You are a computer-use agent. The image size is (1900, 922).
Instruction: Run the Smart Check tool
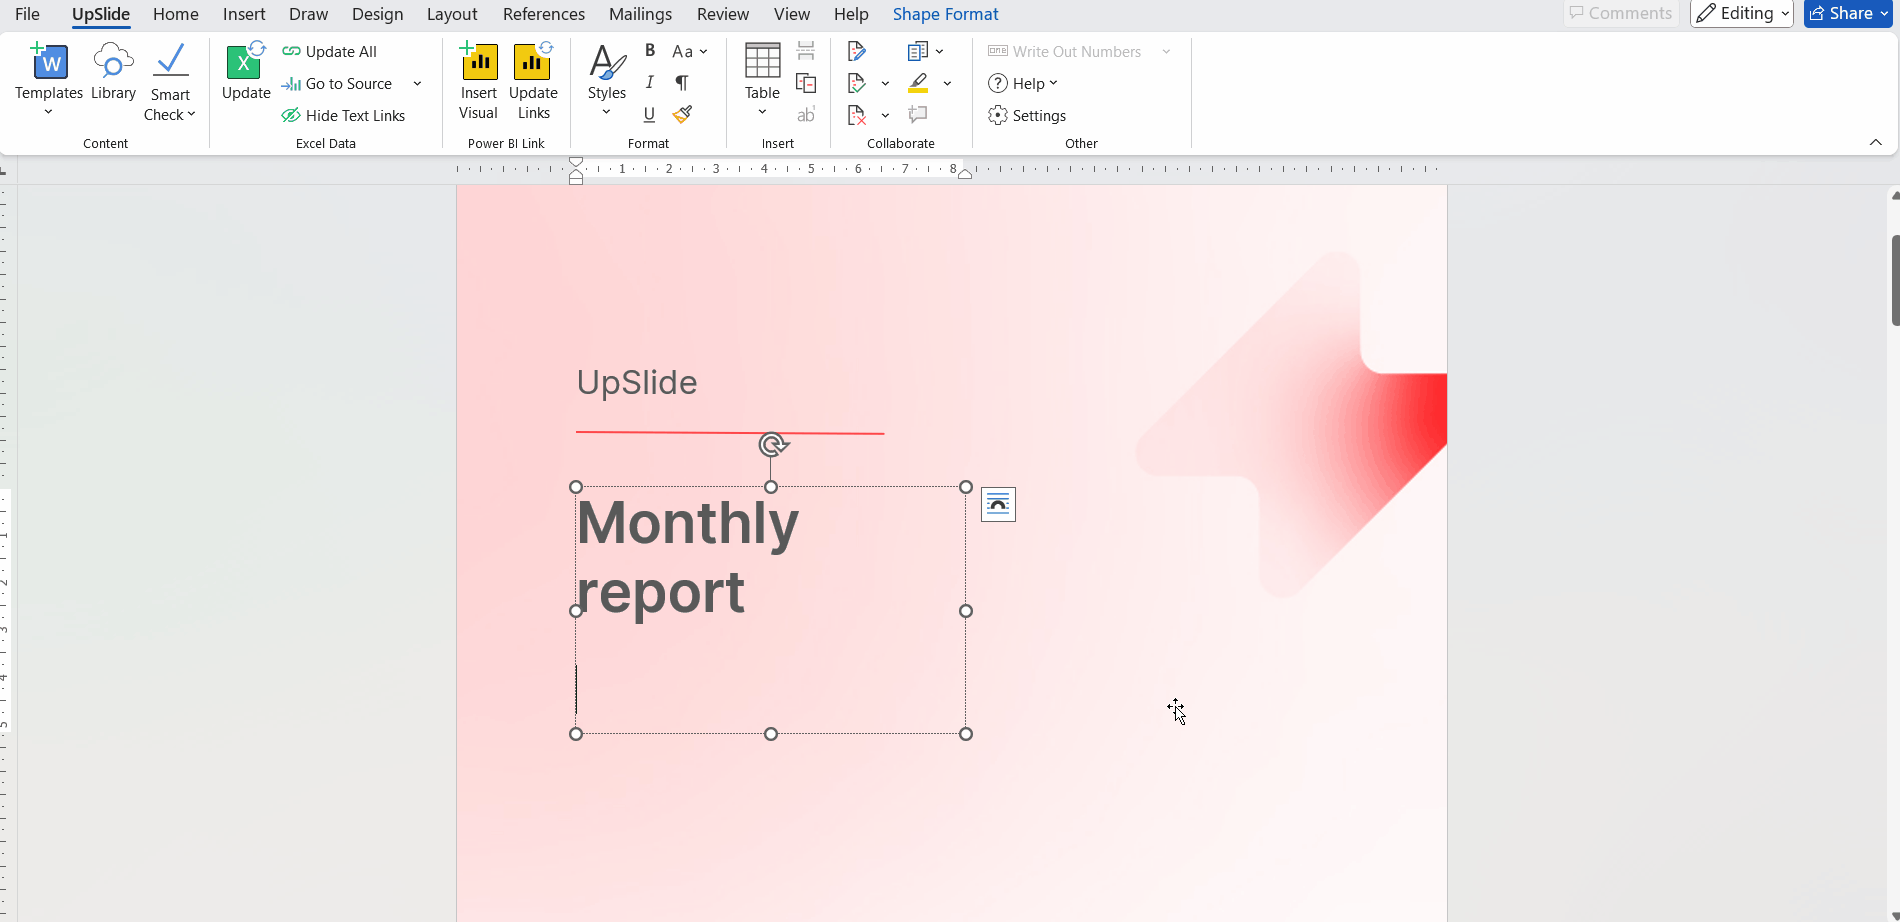point(170,82)
